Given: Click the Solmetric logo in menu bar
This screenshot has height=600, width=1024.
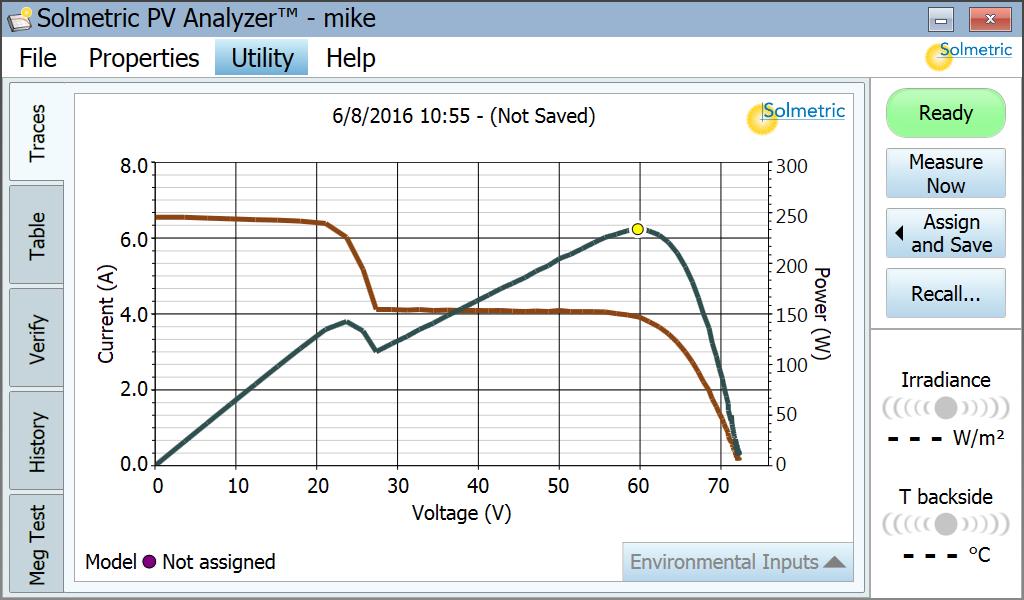Looking at the screenshot, I should click(x=968, y=55).
